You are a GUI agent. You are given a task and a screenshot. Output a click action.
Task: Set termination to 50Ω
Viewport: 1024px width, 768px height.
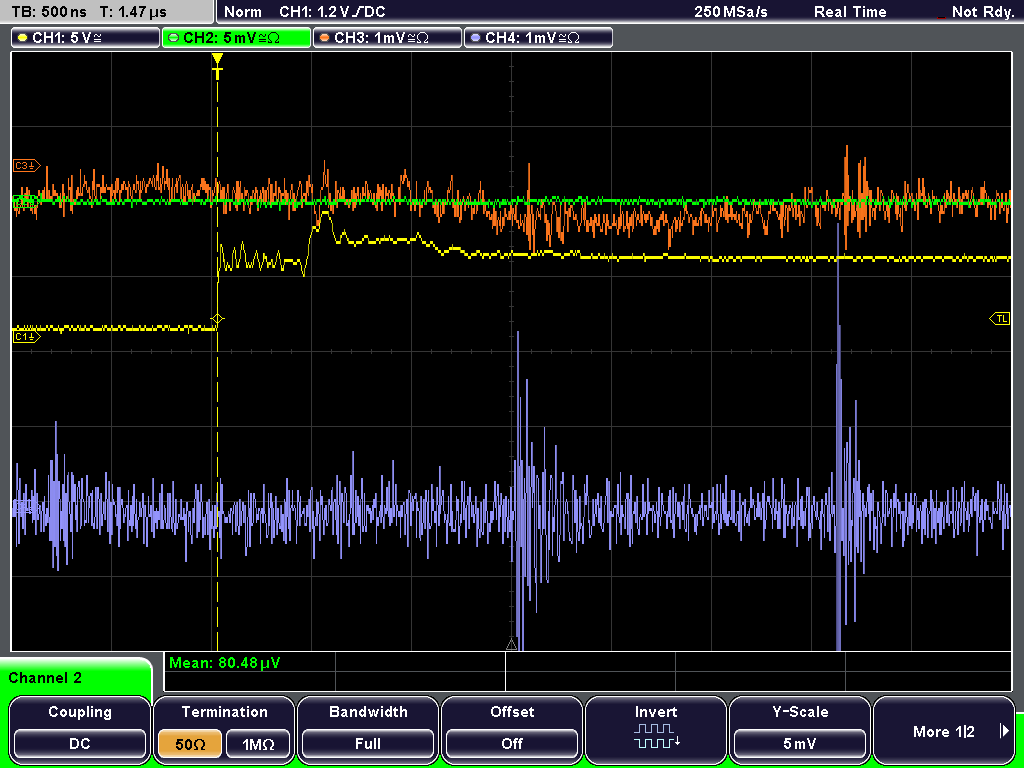(x=190, y=744)
